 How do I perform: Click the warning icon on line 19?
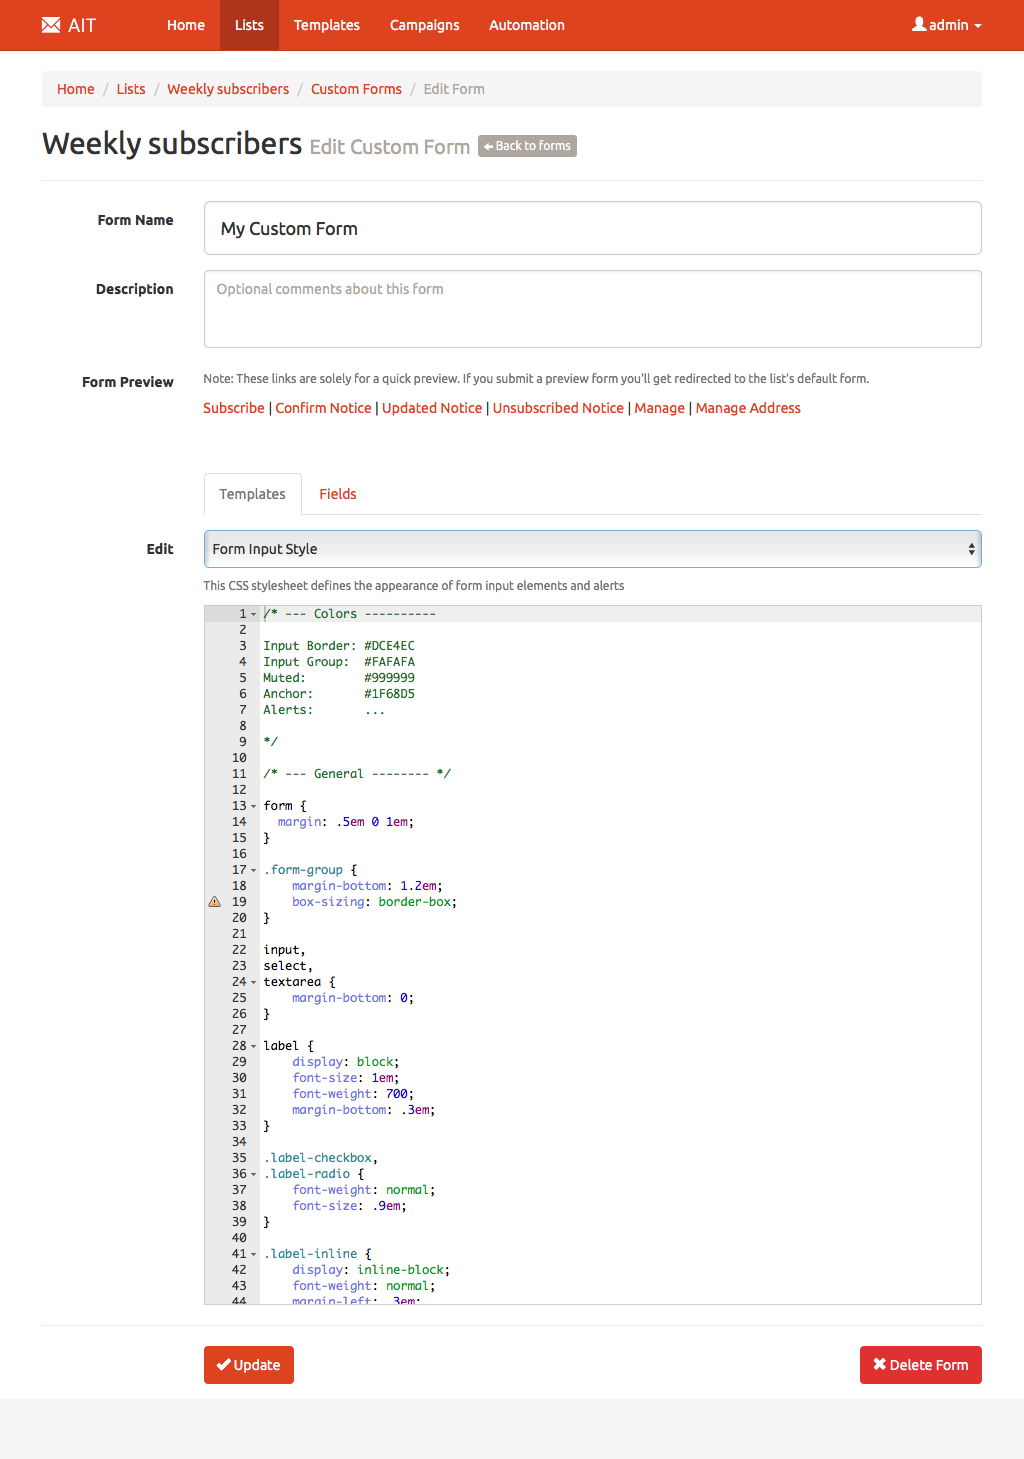point(214,902)
